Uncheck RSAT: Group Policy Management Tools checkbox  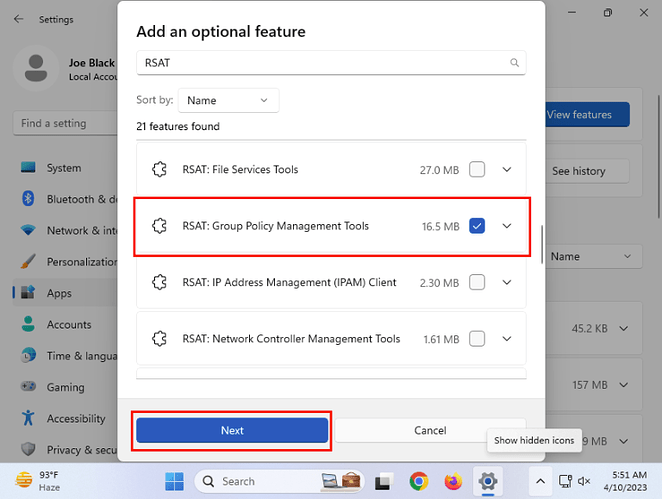(x=477, y=226)
